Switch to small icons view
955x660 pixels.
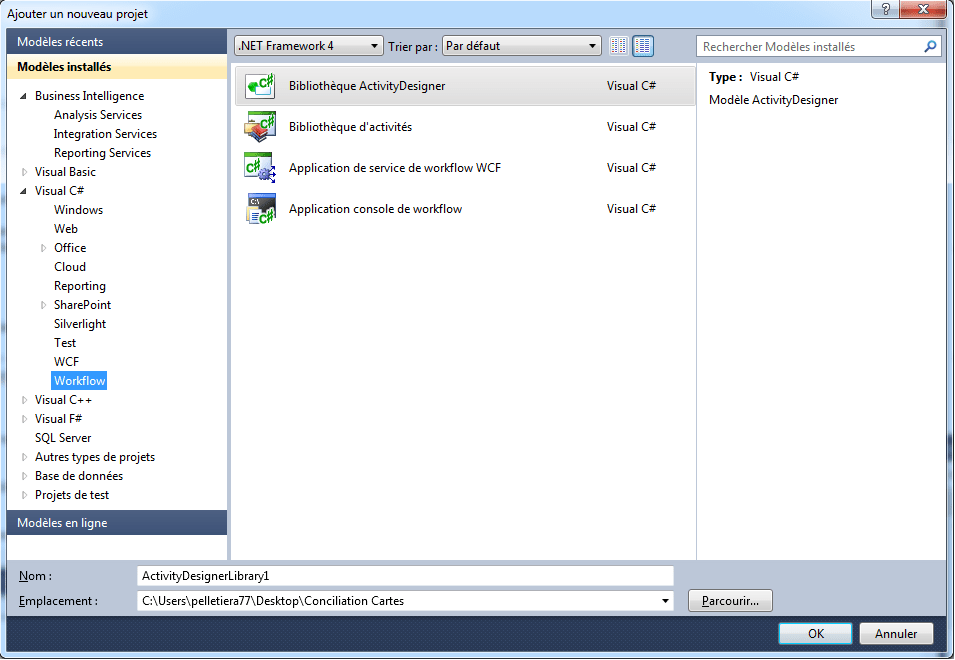click(x=617, y=45)
